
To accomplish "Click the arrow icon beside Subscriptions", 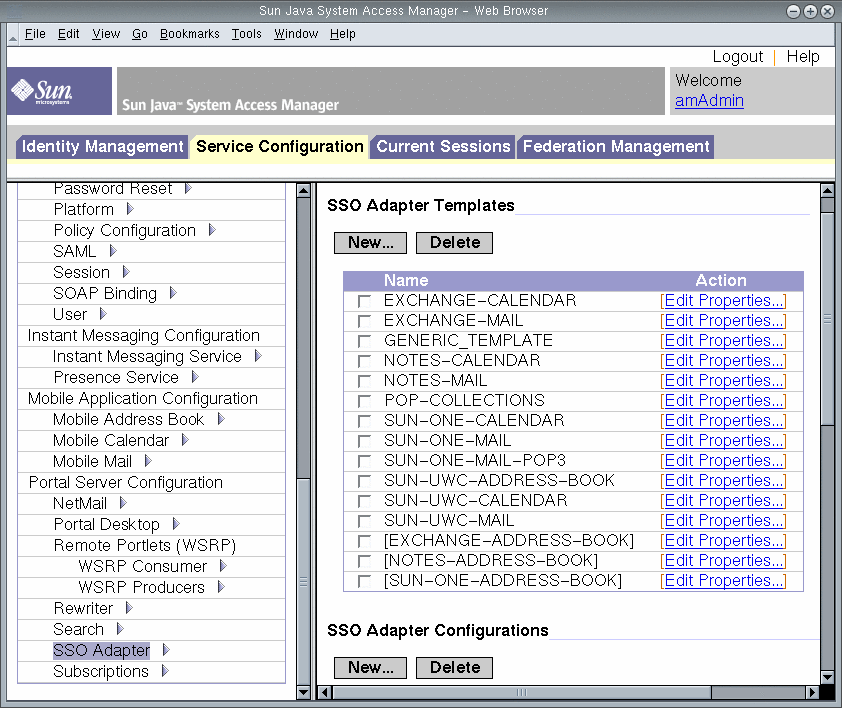I will pos(165,670).
